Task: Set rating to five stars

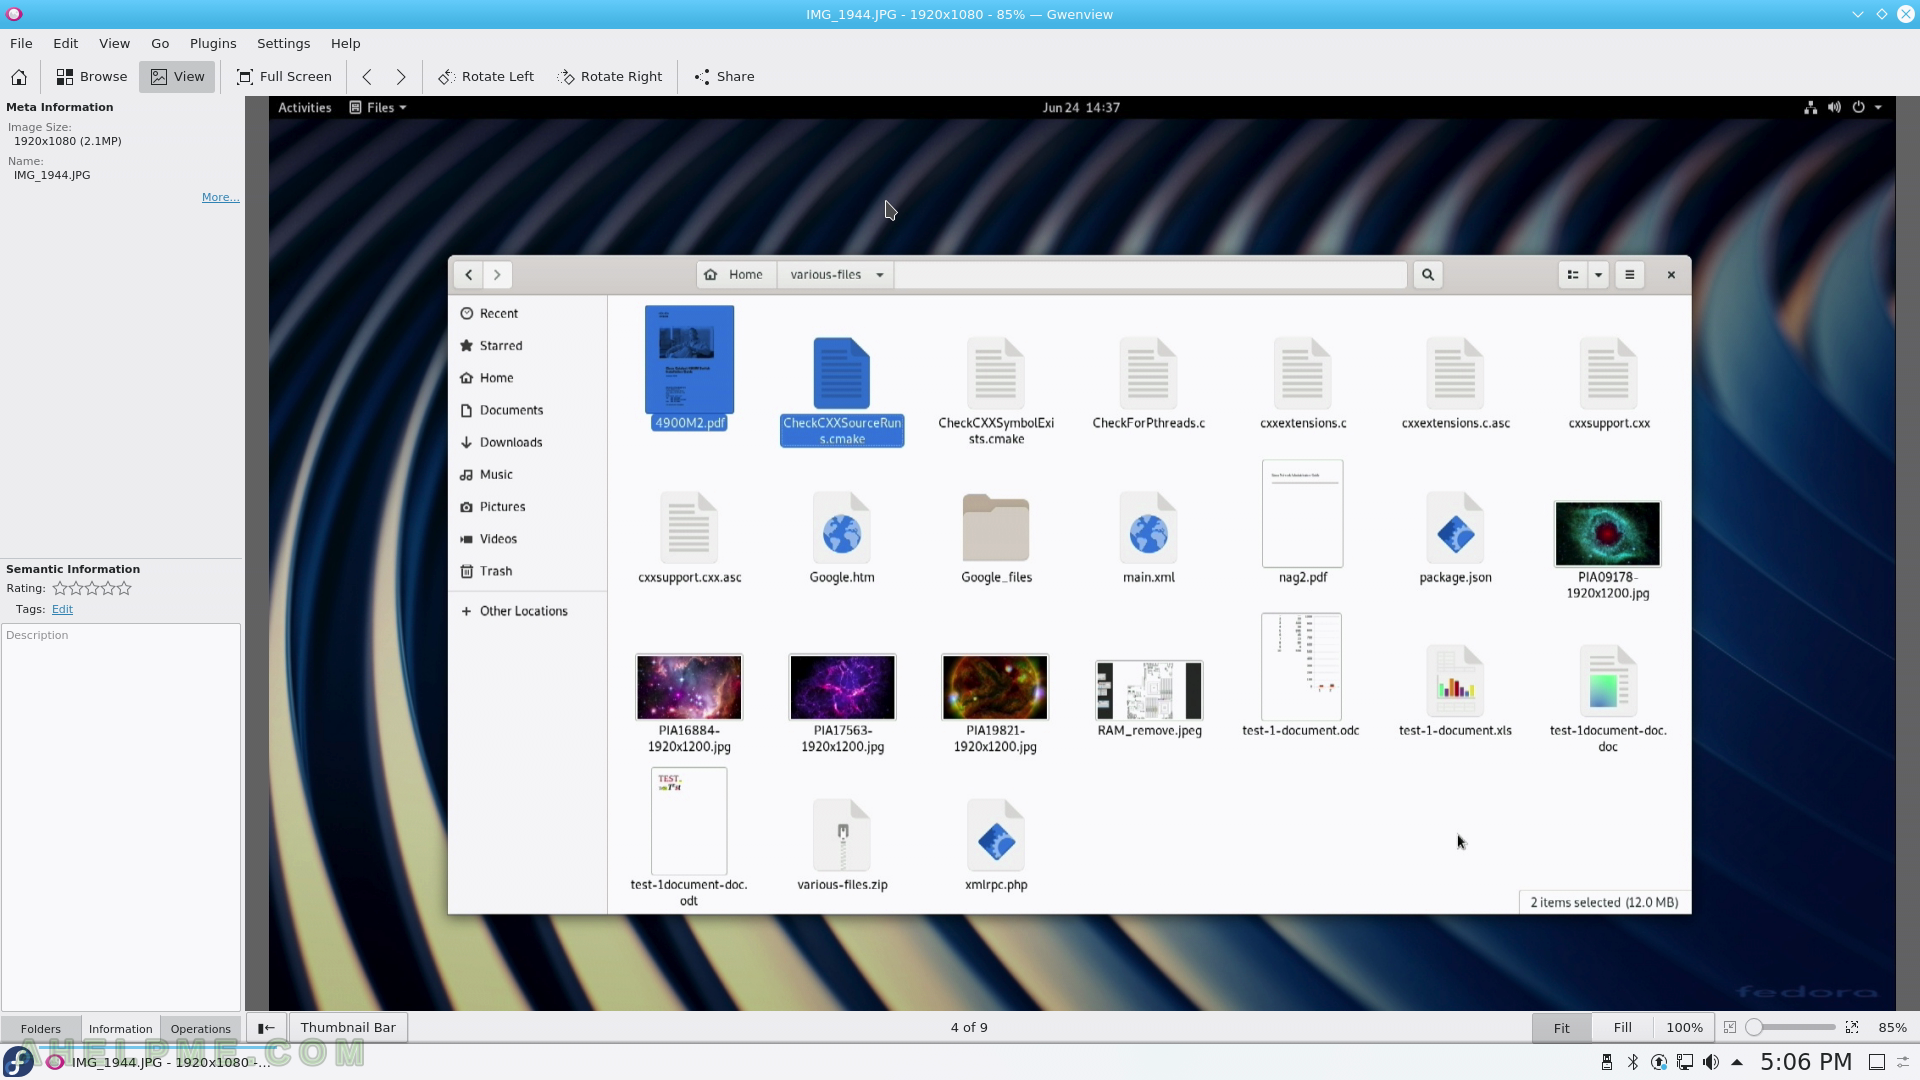Action: click(x=125, y=589)
